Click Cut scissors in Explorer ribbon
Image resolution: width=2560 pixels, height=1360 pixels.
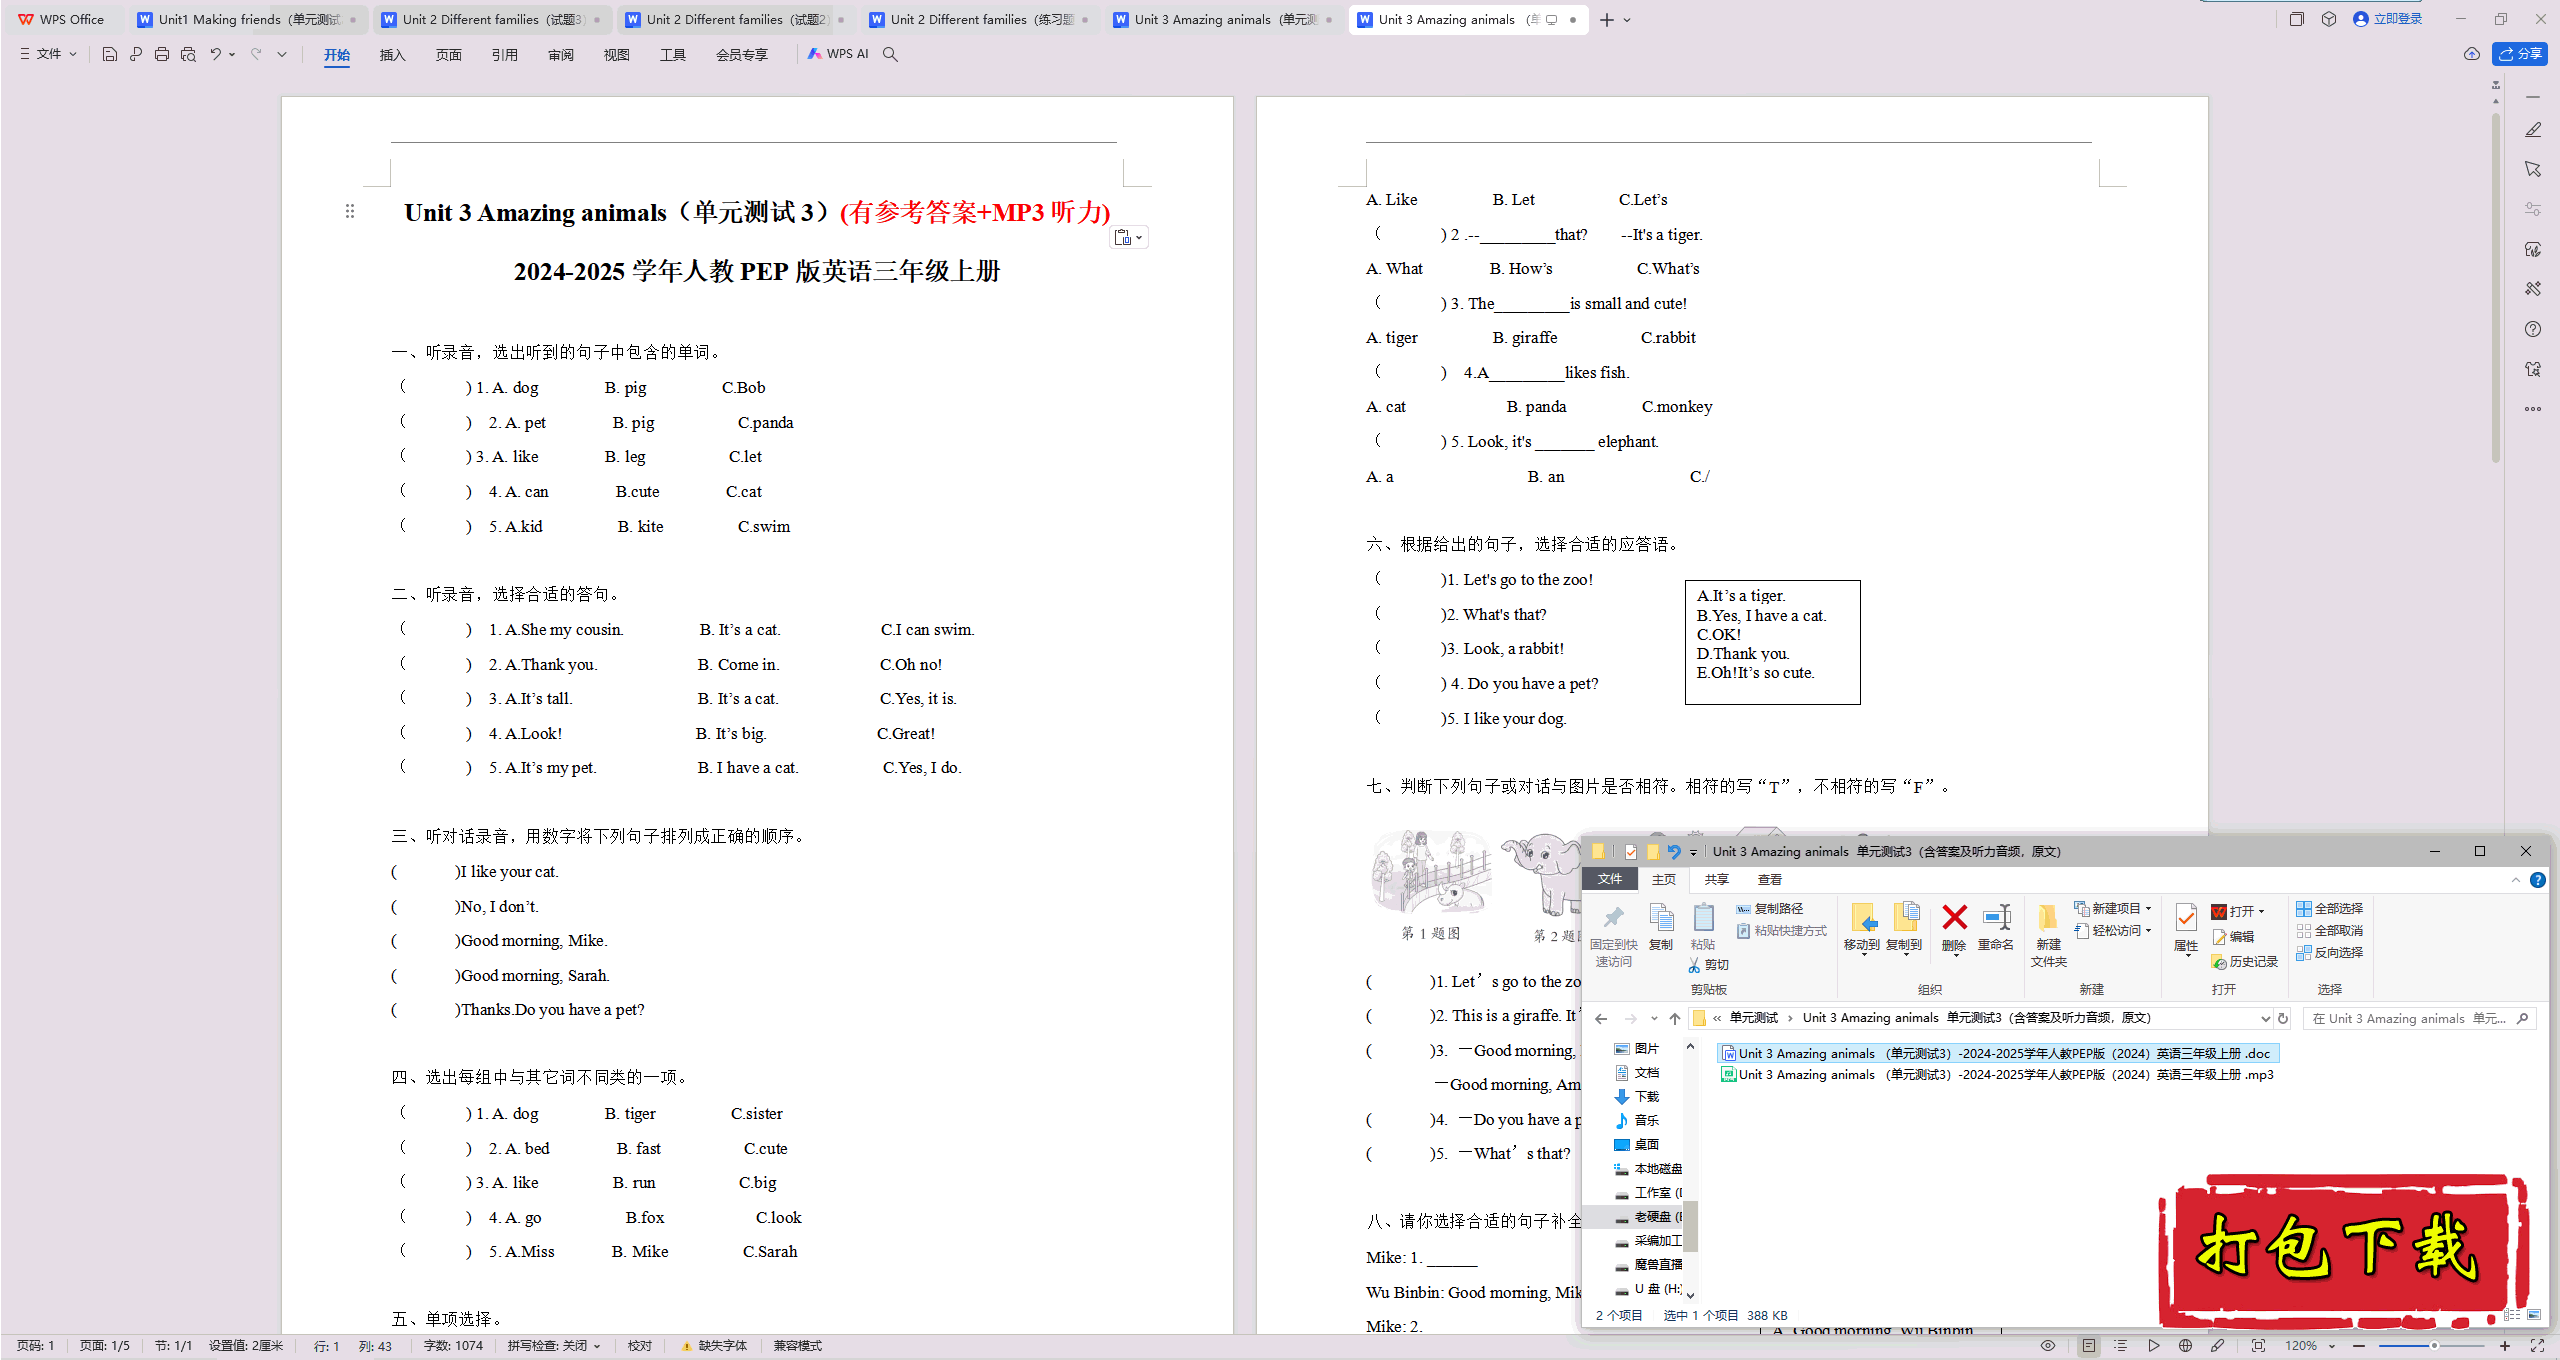click(x=1709, y=965)
